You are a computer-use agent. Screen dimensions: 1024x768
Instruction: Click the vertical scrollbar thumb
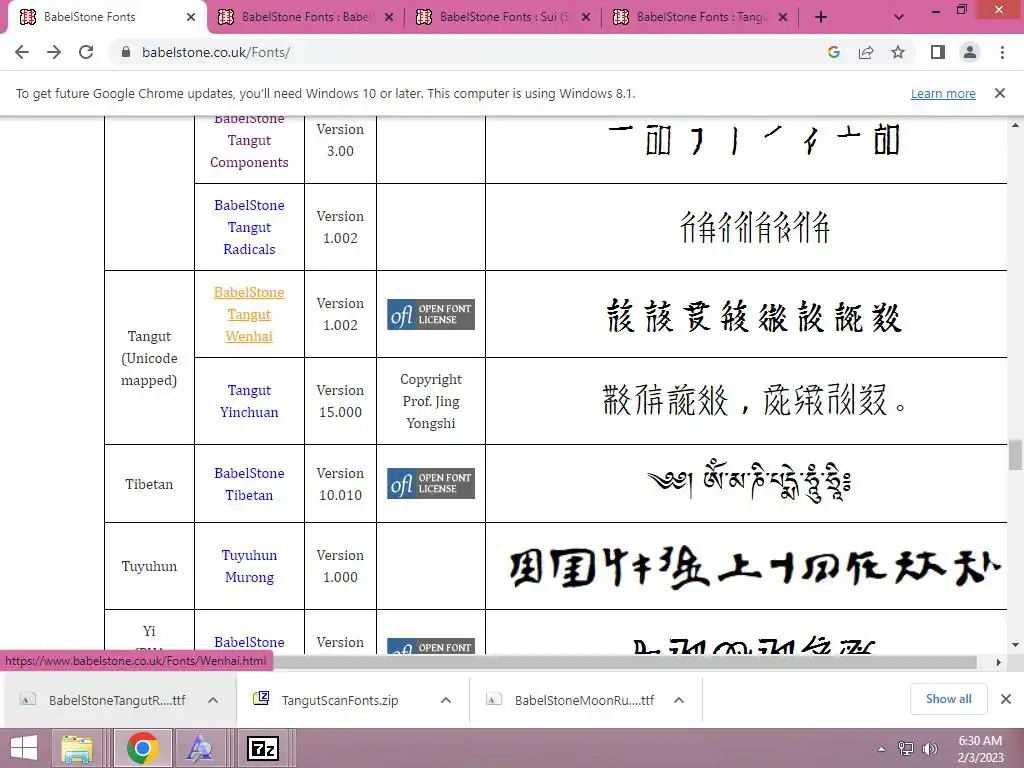click(1015, 455)
